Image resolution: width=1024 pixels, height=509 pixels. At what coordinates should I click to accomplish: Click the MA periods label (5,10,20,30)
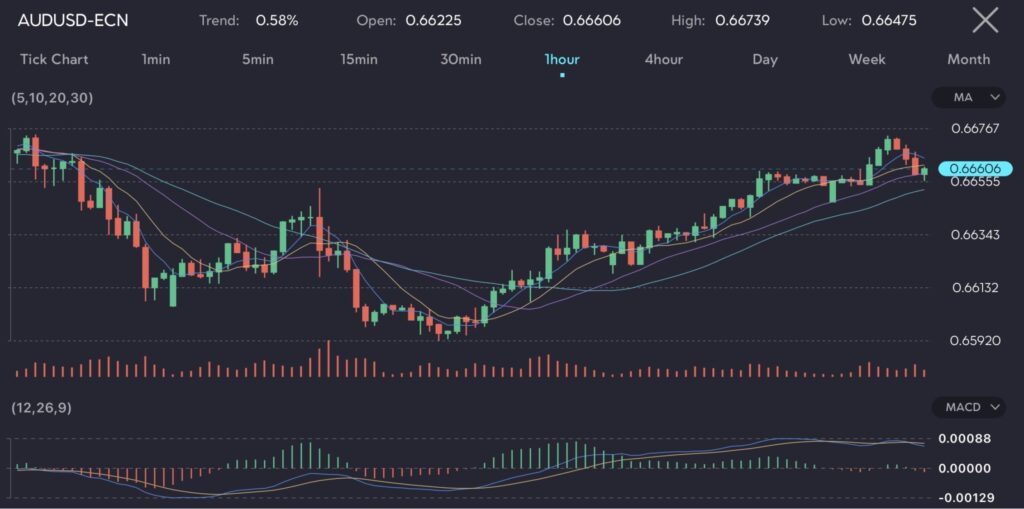pyautogui.click(x=52, y=98)
